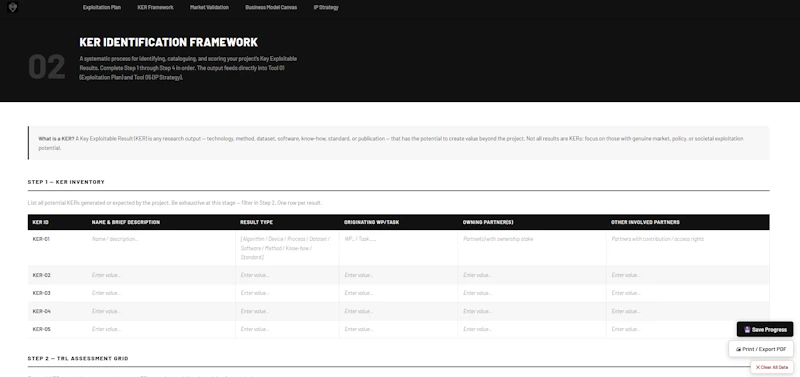This screenshot has height=377, width=800.
Task: Click the KER ID column header
Action: tap(41, 222)
